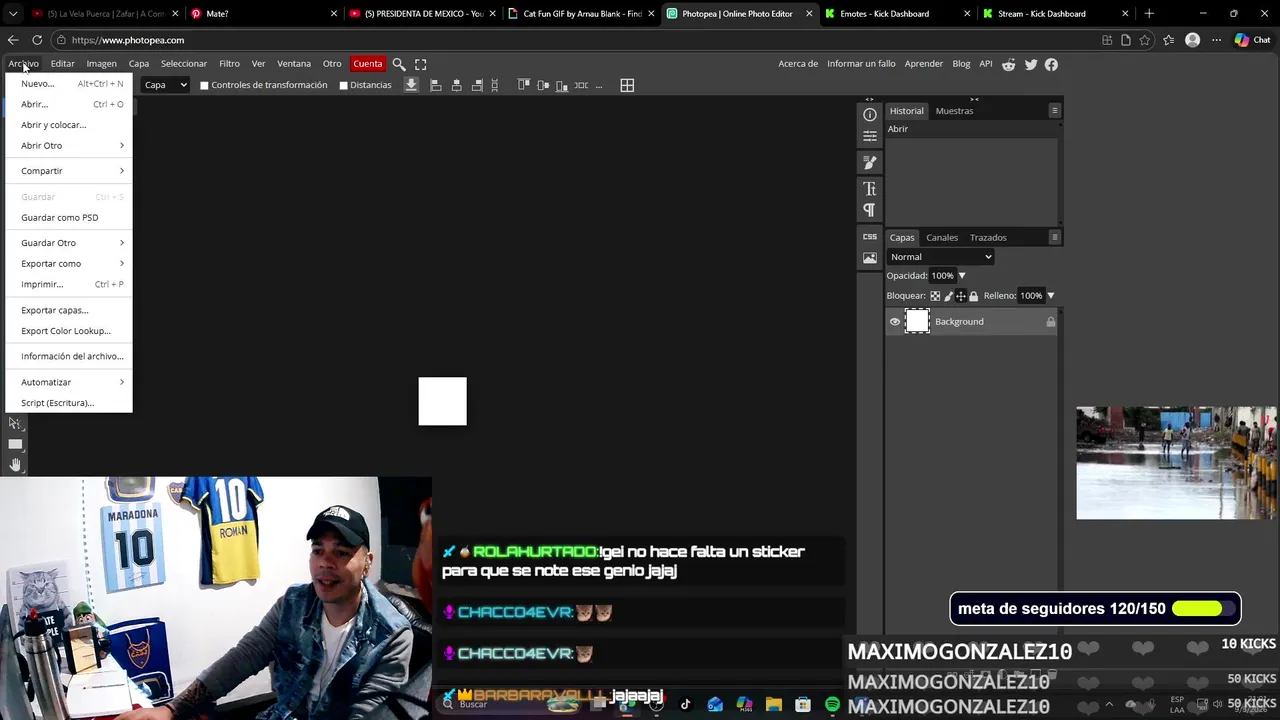Open the Character panel icon
Image resolution: width=1280 pixels, height=720 pixels.
coord(870,189)
